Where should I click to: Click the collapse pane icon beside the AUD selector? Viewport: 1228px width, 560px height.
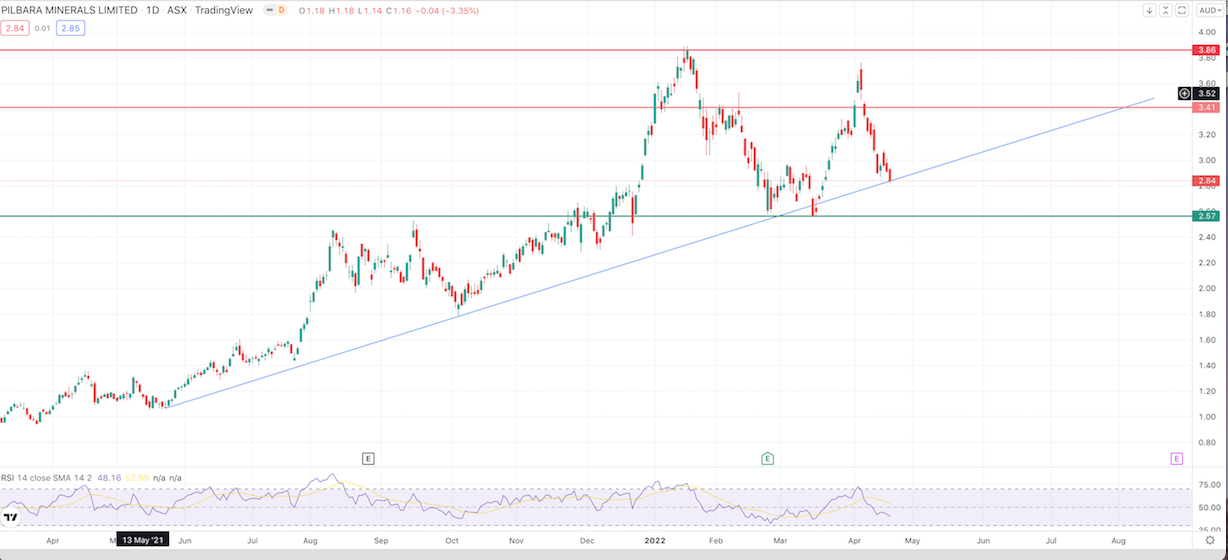coord(1166,10)
